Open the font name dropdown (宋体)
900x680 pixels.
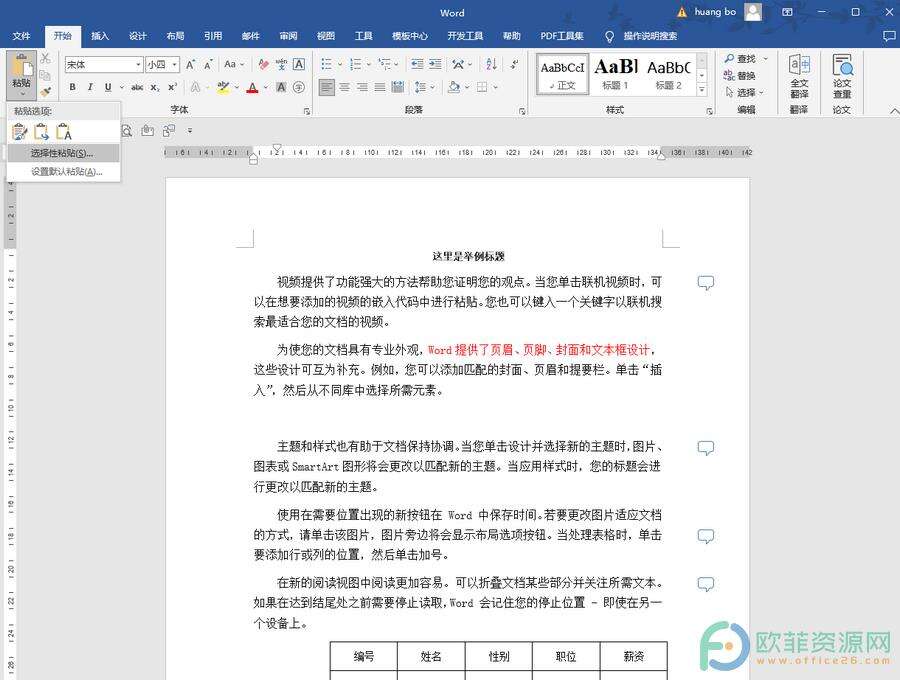[138, 64]
